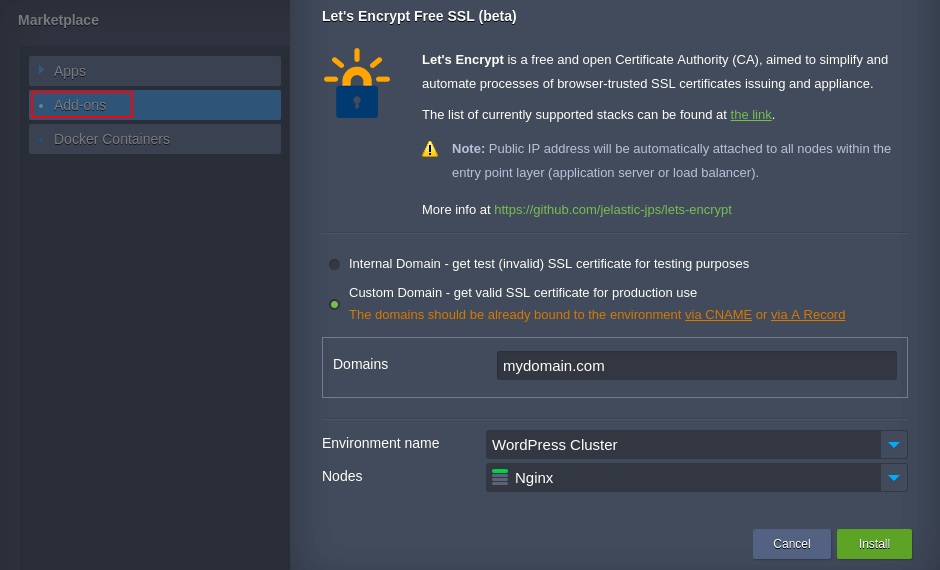Image resolution: width=940 pixels, height=570 pixels.
Task: Open the Environment name dropdown arrow
Action: point(894,445)
